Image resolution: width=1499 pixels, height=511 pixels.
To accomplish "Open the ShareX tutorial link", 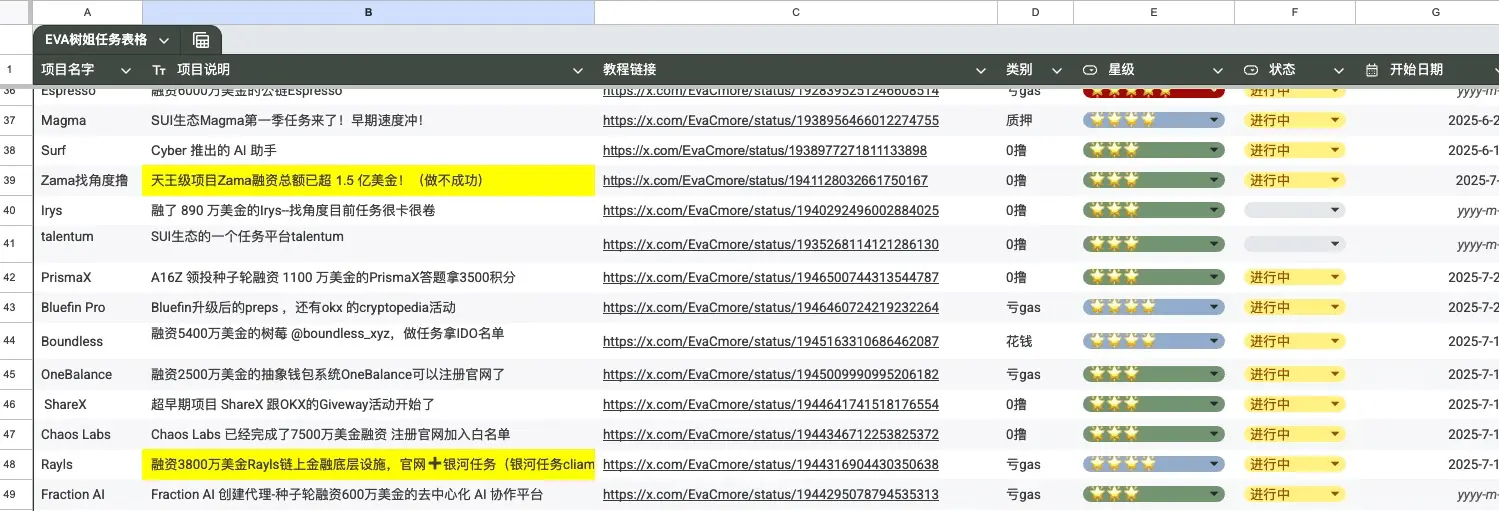I will pyautogui.click(x=771, y=404).
